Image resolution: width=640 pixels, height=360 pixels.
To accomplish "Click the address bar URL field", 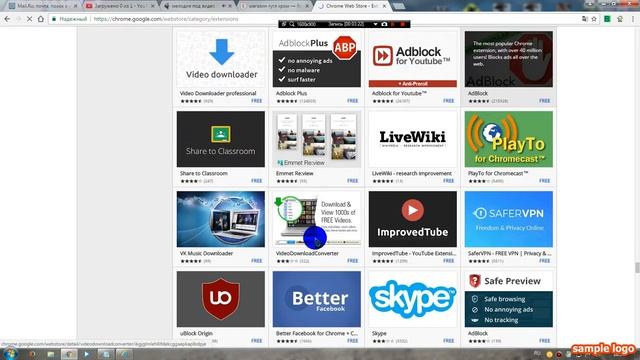I will point(314,19).
